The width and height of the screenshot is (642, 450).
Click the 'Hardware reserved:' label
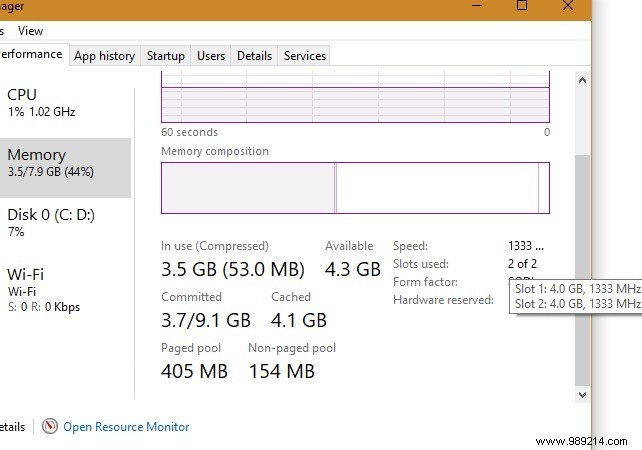tap(443, 300)
